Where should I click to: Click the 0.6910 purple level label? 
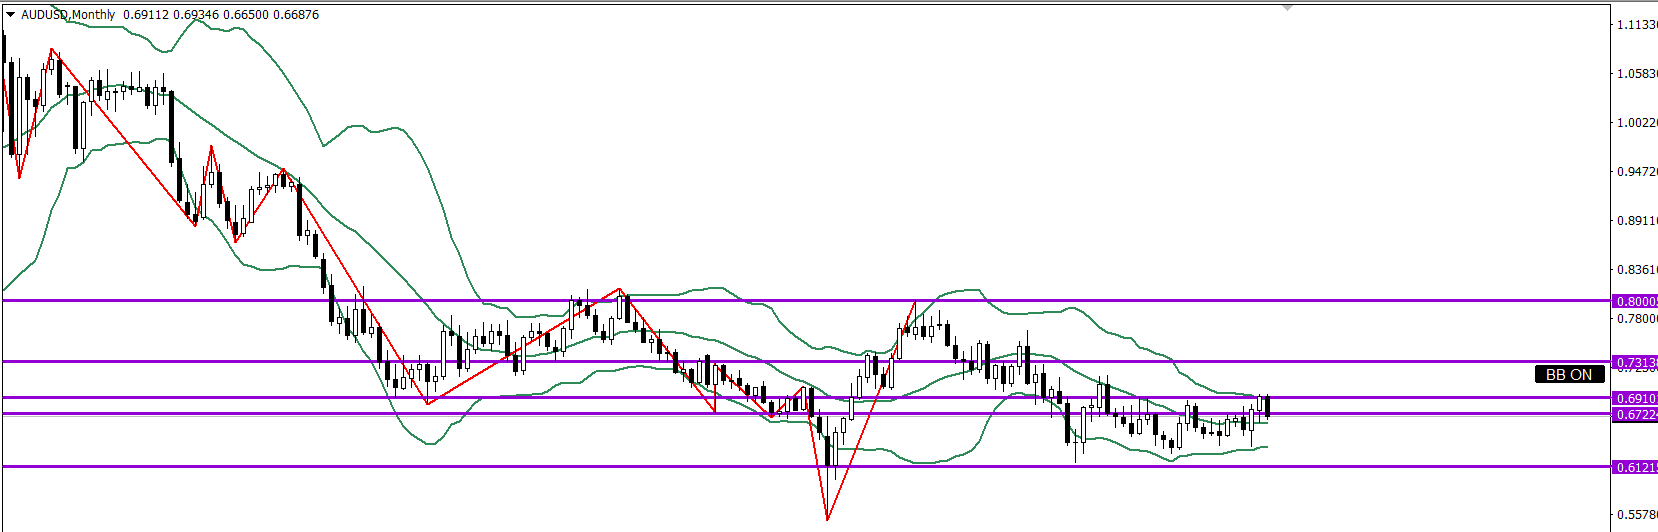(1635, 398)
